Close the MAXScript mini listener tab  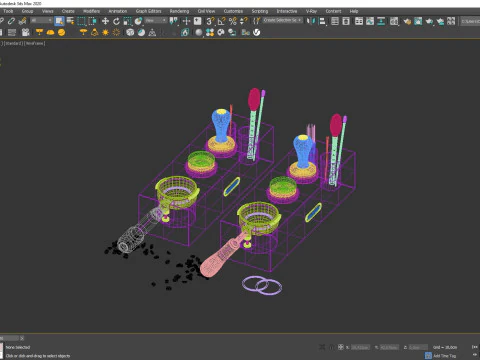22,338
